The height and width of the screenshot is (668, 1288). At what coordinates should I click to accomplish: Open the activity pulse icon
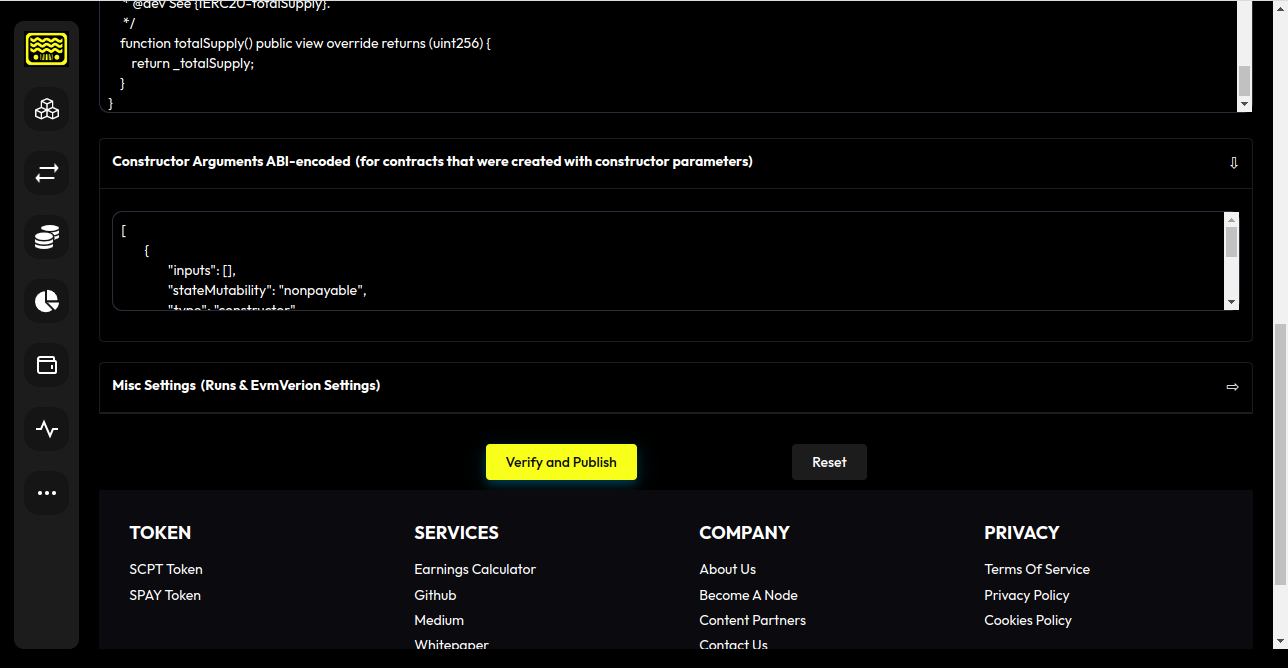[46, 430]
